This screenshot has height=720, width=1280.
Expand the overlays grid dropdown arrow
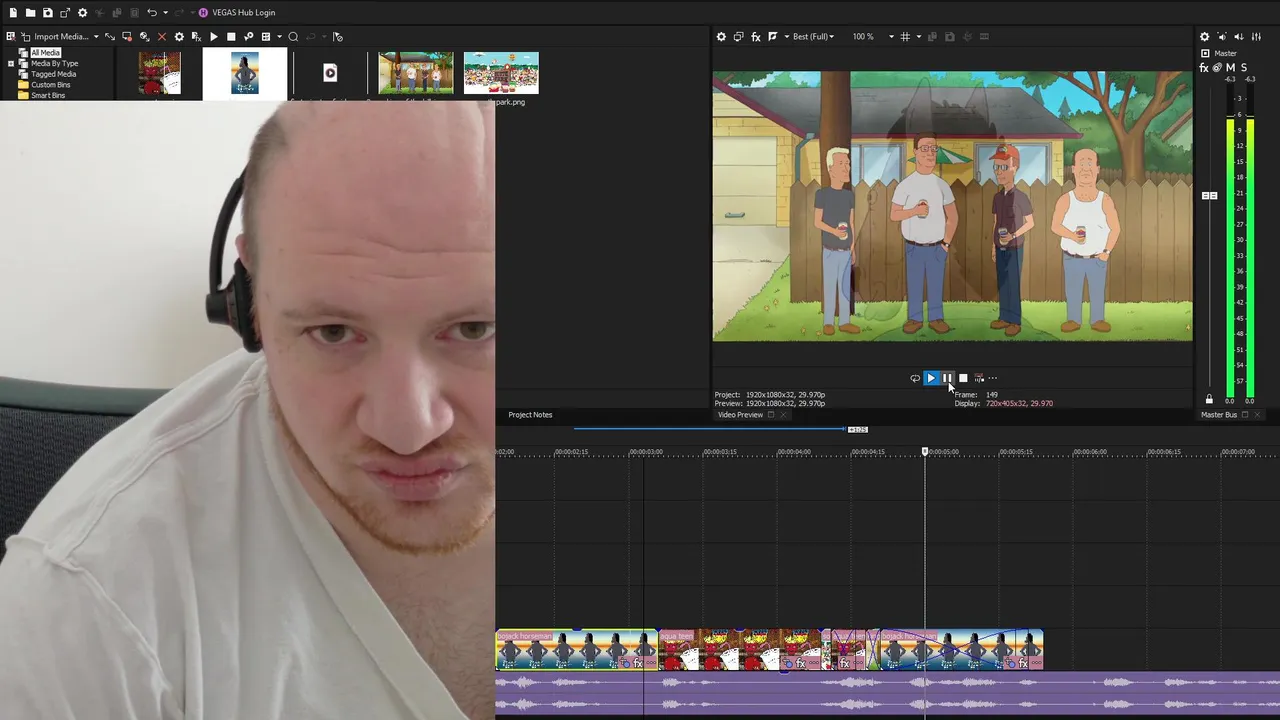click(x=919, y=37)
